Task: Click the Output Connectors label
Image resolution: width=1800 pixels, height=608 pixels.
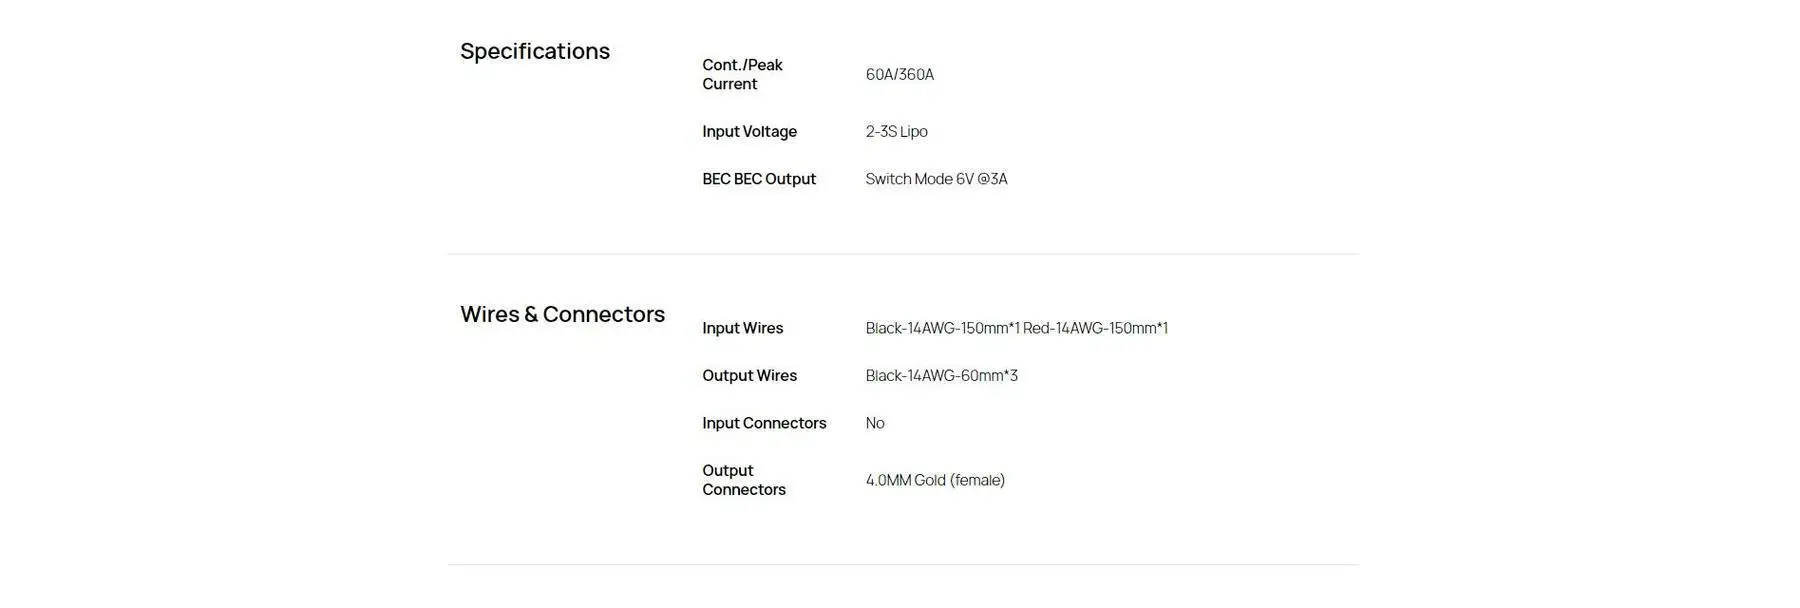Action: [743, 480]
